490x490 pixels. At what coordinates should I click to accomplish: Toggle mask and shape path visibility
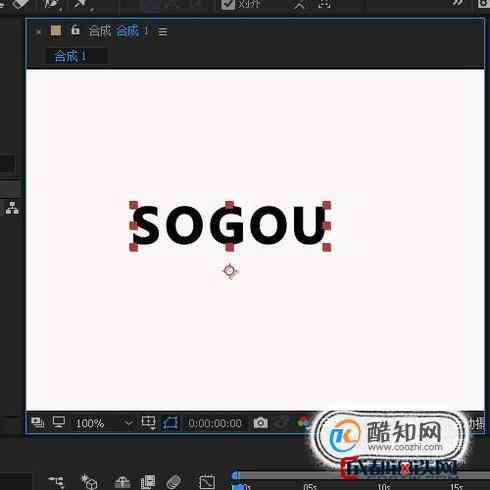170,423
